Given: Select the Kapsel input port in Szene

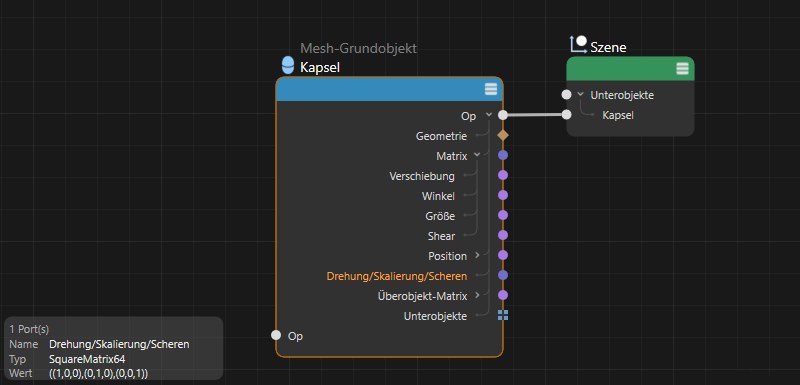Looking at the screenshot, I should click(566, 115).
